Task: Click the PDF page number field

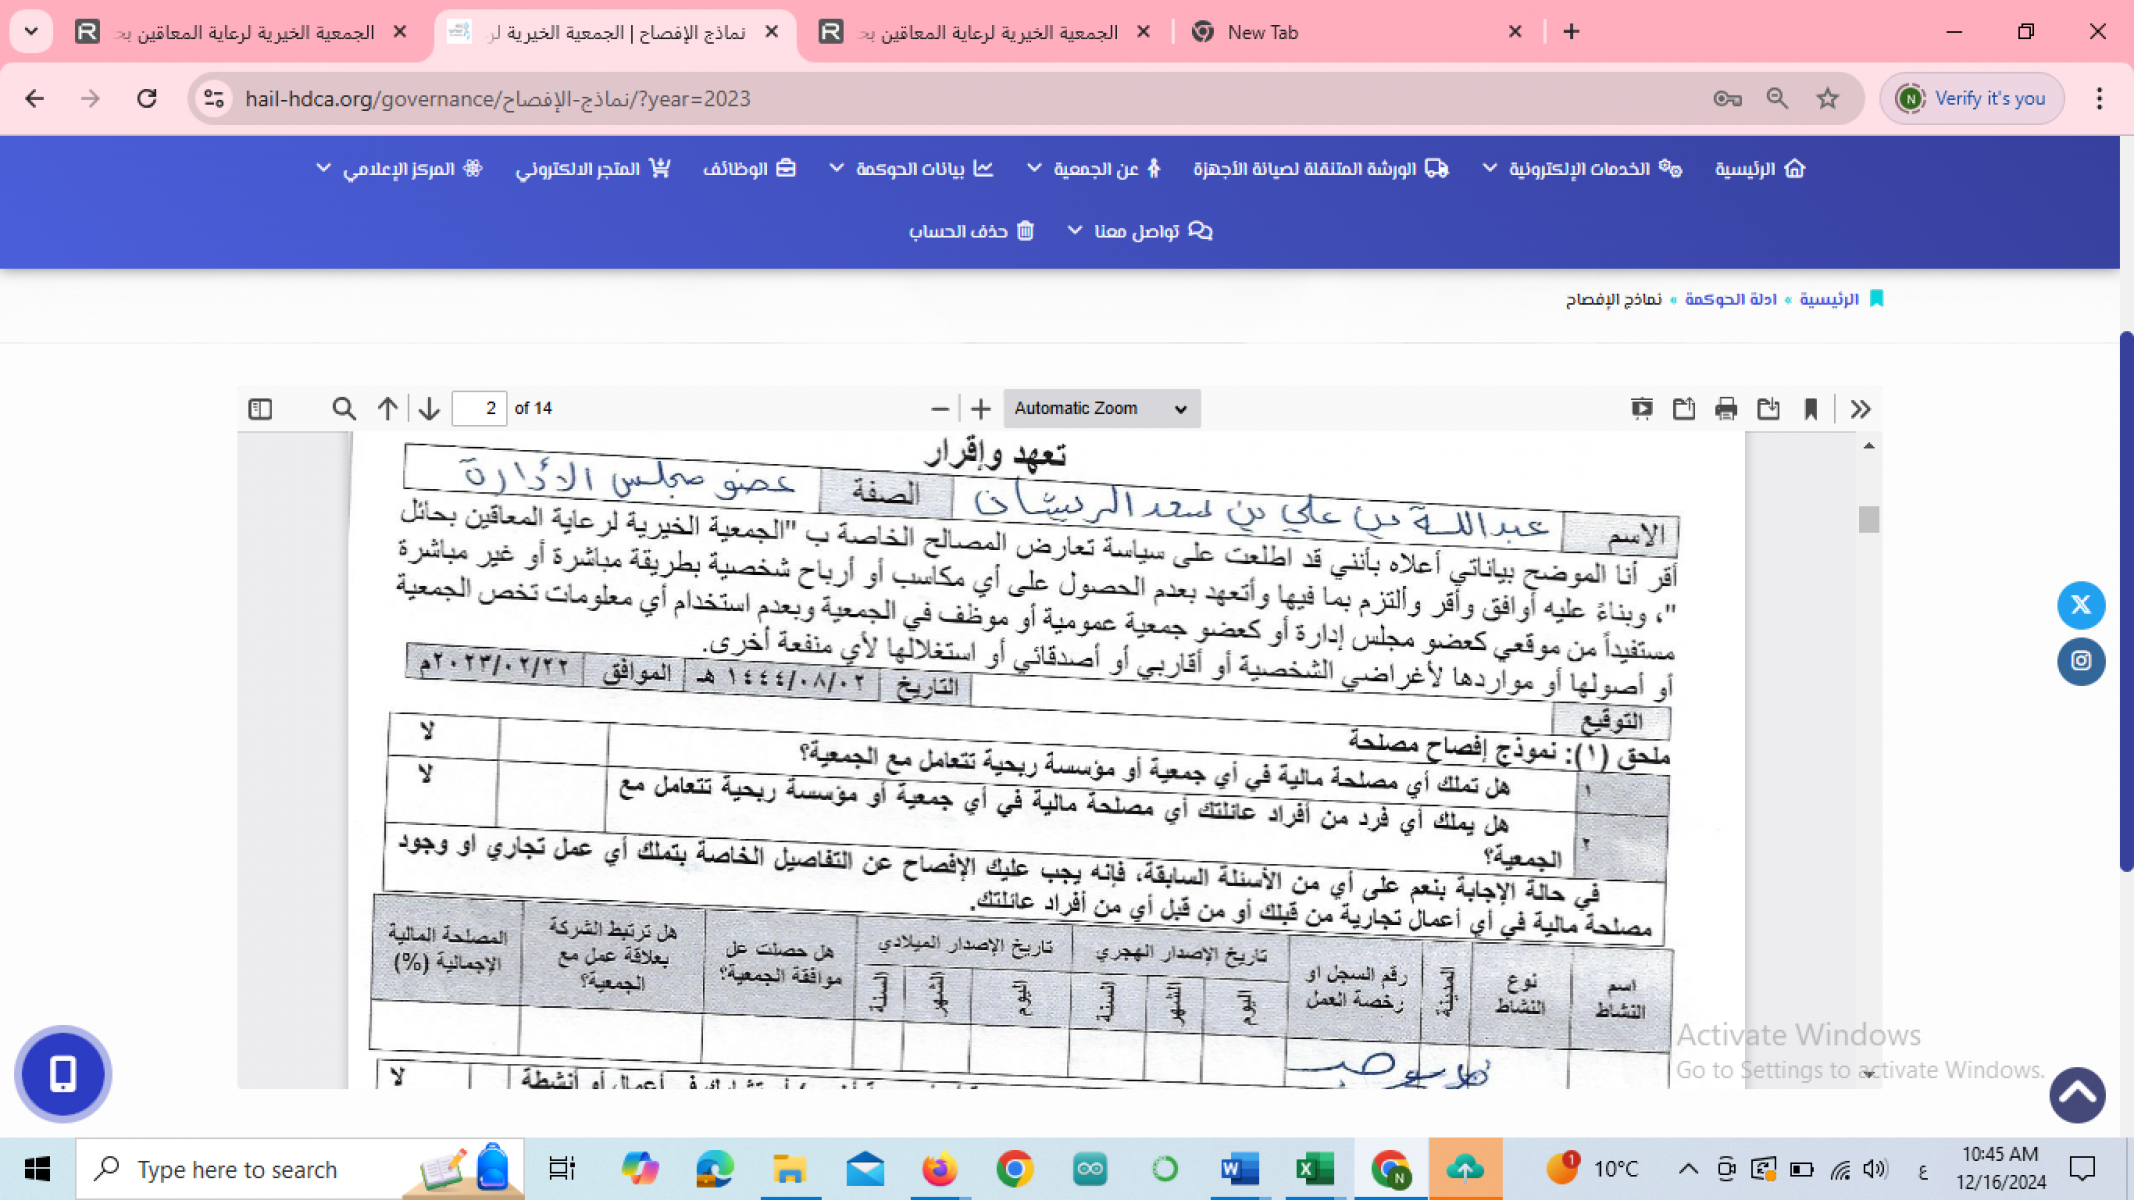Action: pyautogui.click(x=479, y=409)
